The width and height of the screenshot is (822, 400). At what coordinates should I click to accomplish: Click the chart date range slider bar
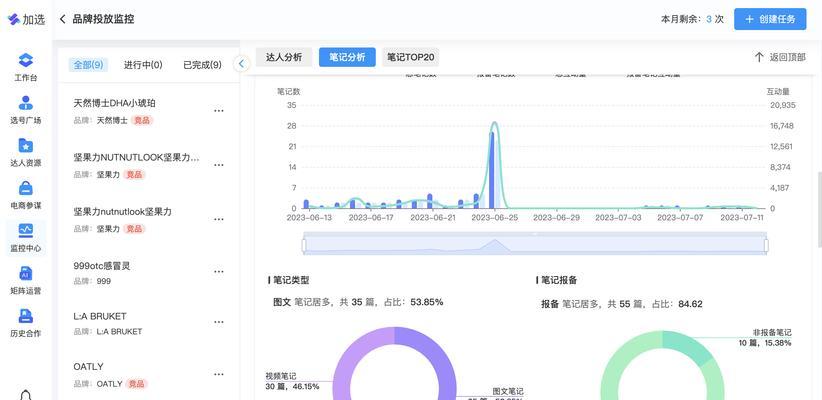535,244
